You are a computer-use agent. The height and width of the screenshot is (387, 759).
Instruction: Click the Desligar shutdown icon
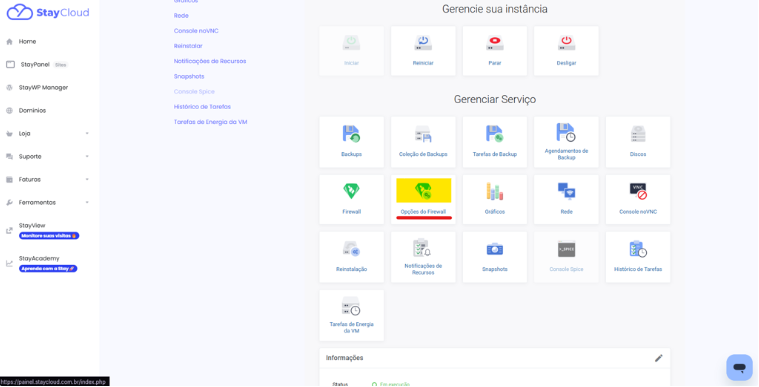(566, 43)
